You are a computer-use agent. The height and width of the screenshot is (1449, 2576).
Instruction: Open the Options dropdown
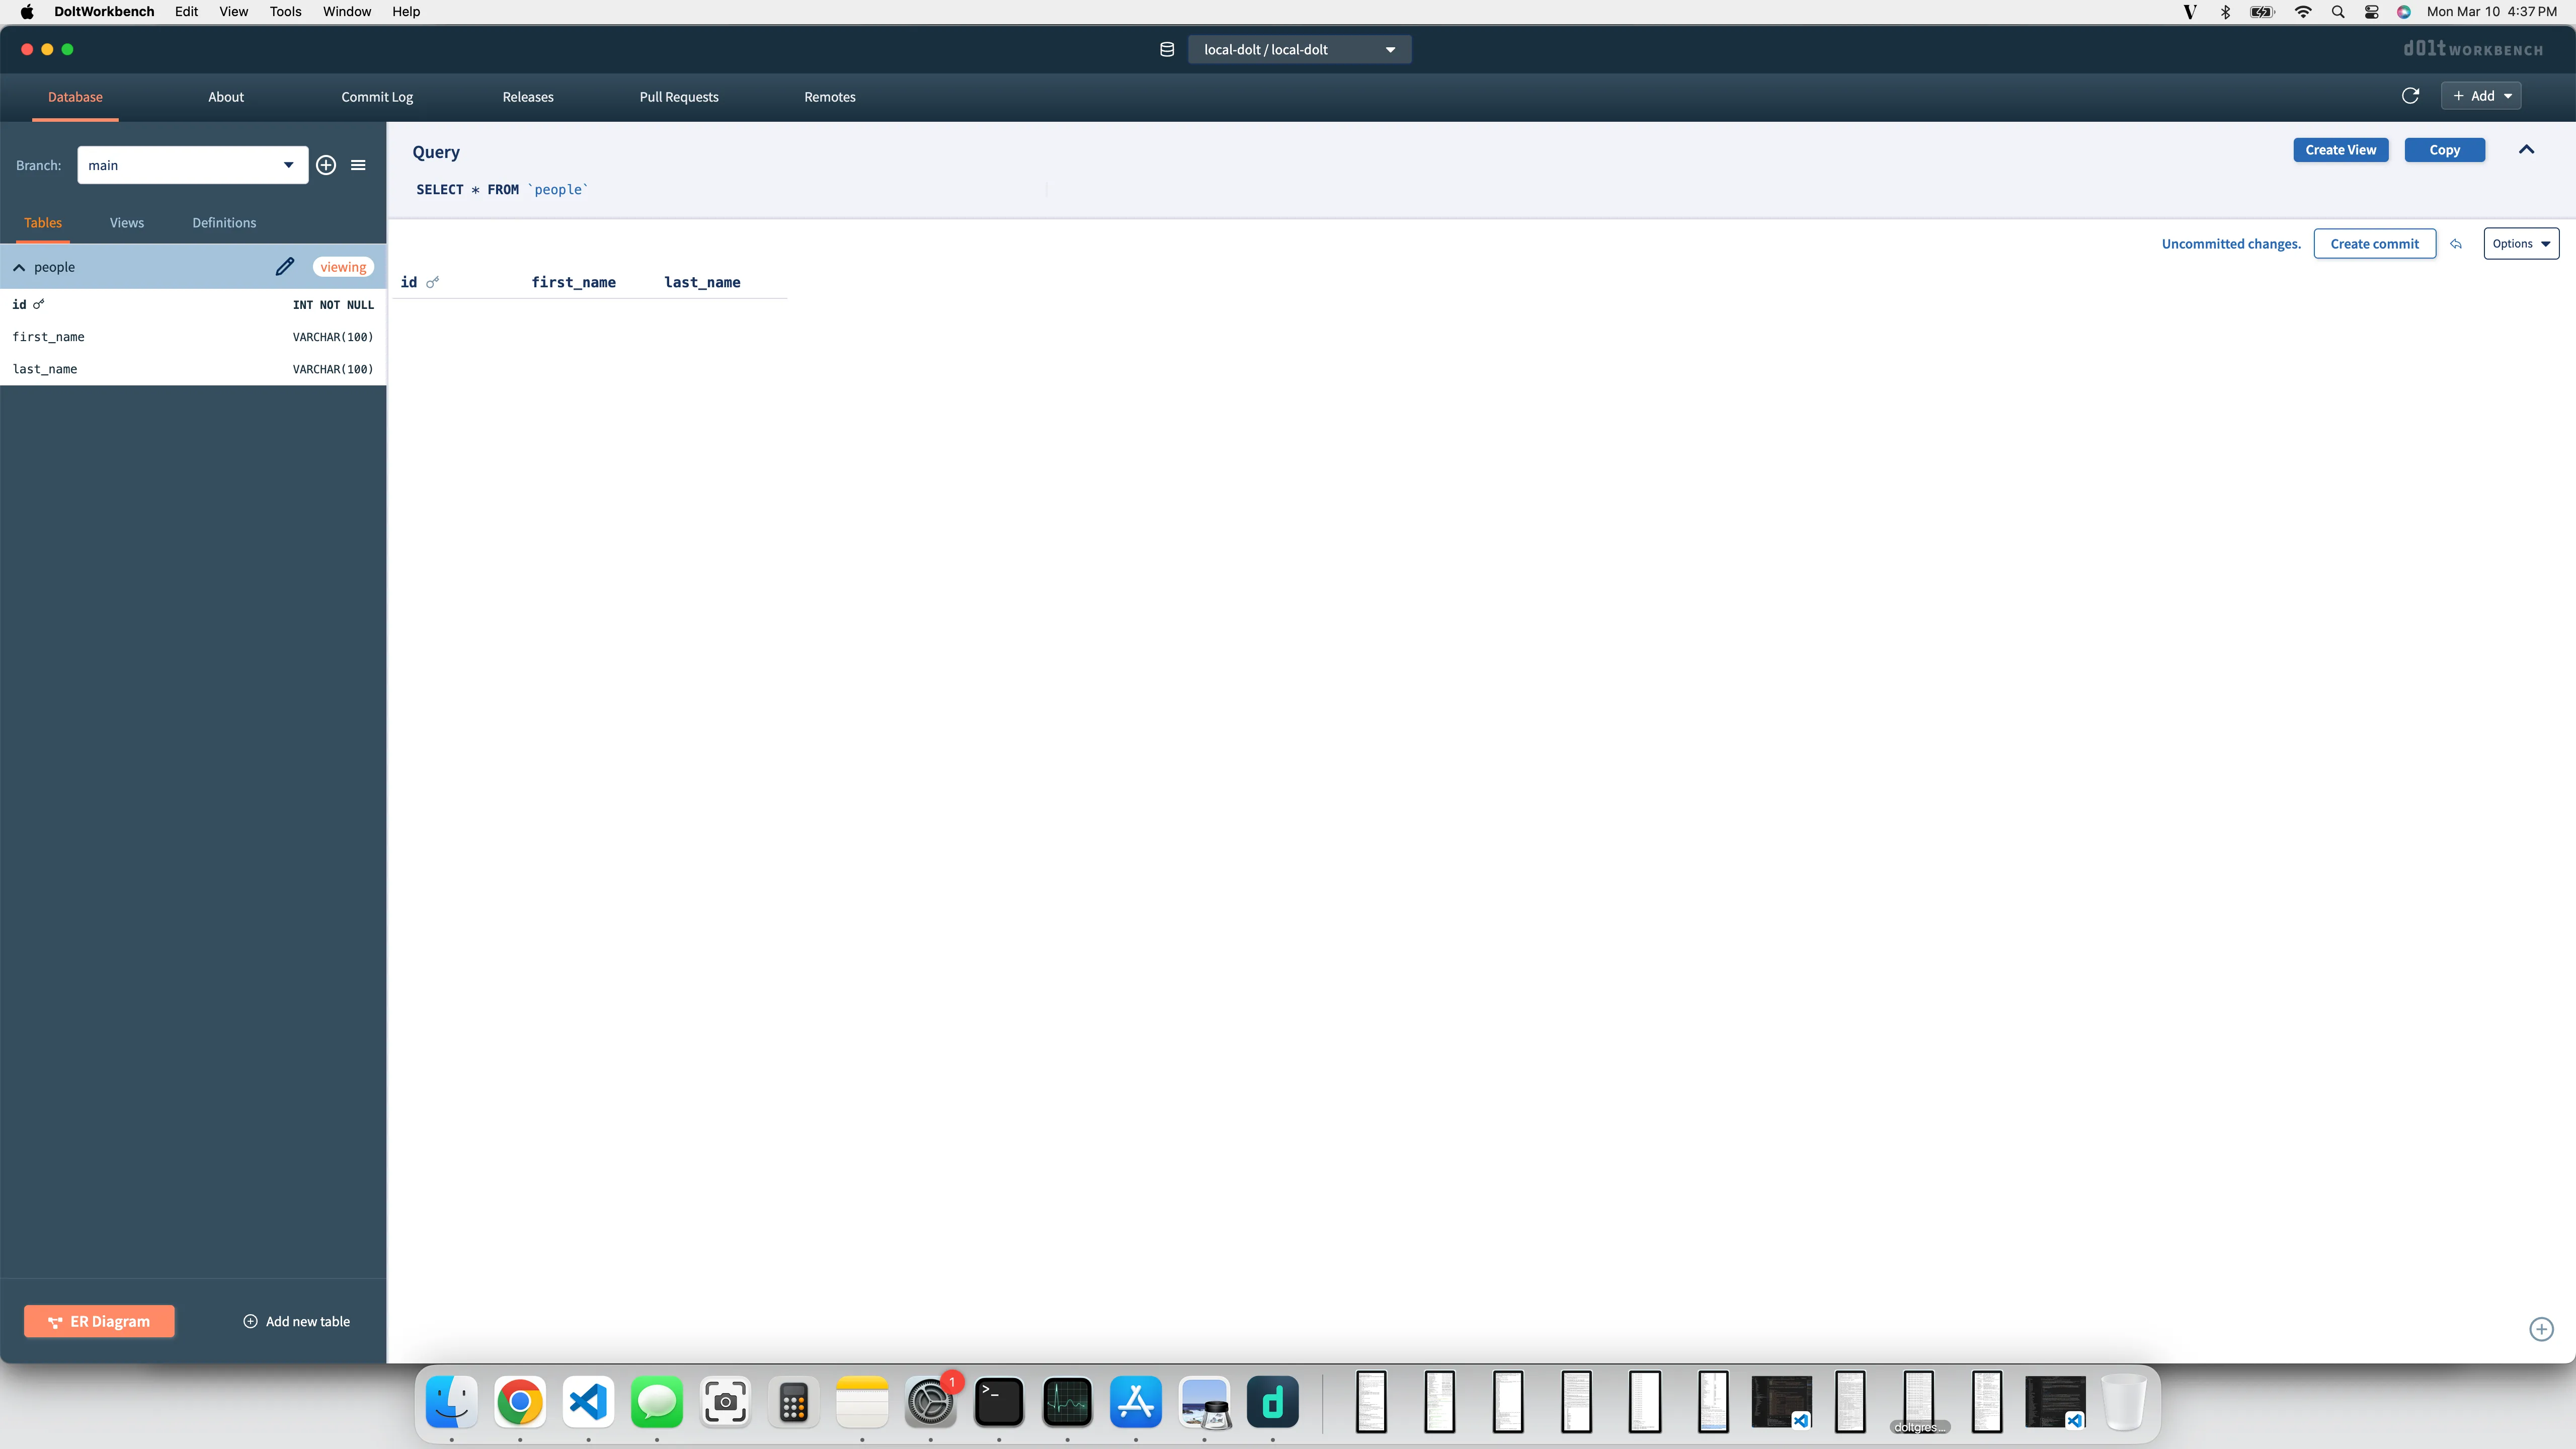point(2520,244)
